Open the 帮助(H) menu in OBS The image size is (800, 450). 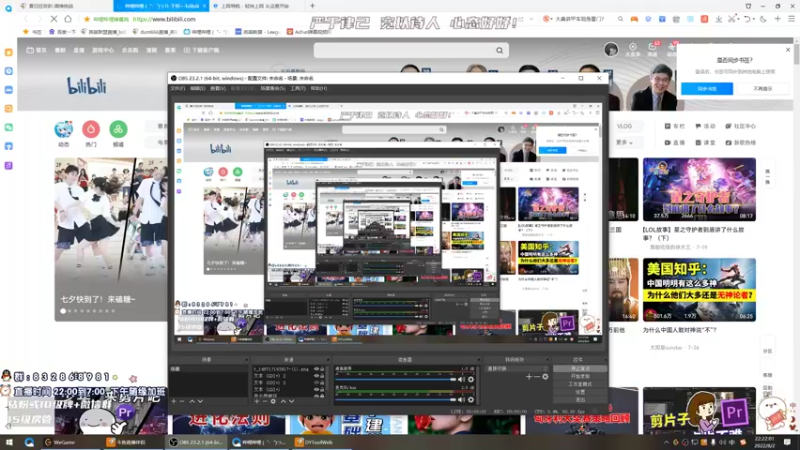tap(319, 88)
